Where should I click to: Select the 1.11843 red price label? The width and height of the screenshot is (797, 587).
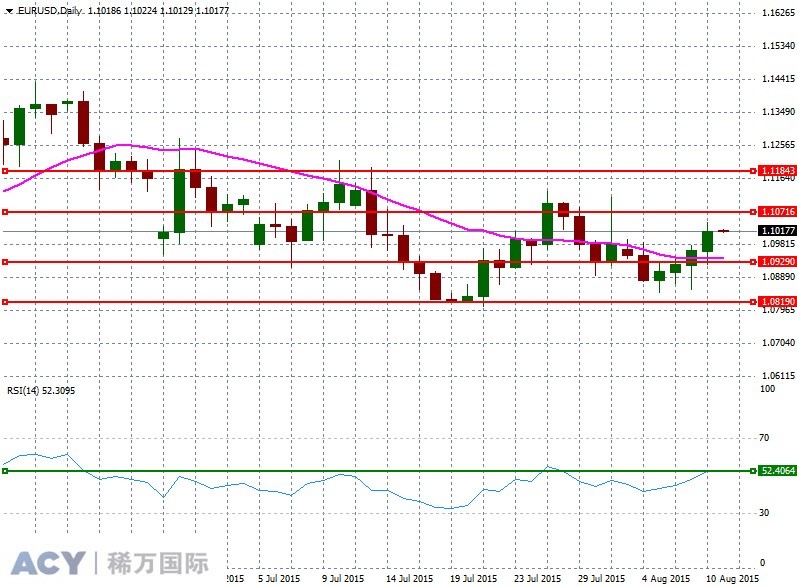click(777, 171)
